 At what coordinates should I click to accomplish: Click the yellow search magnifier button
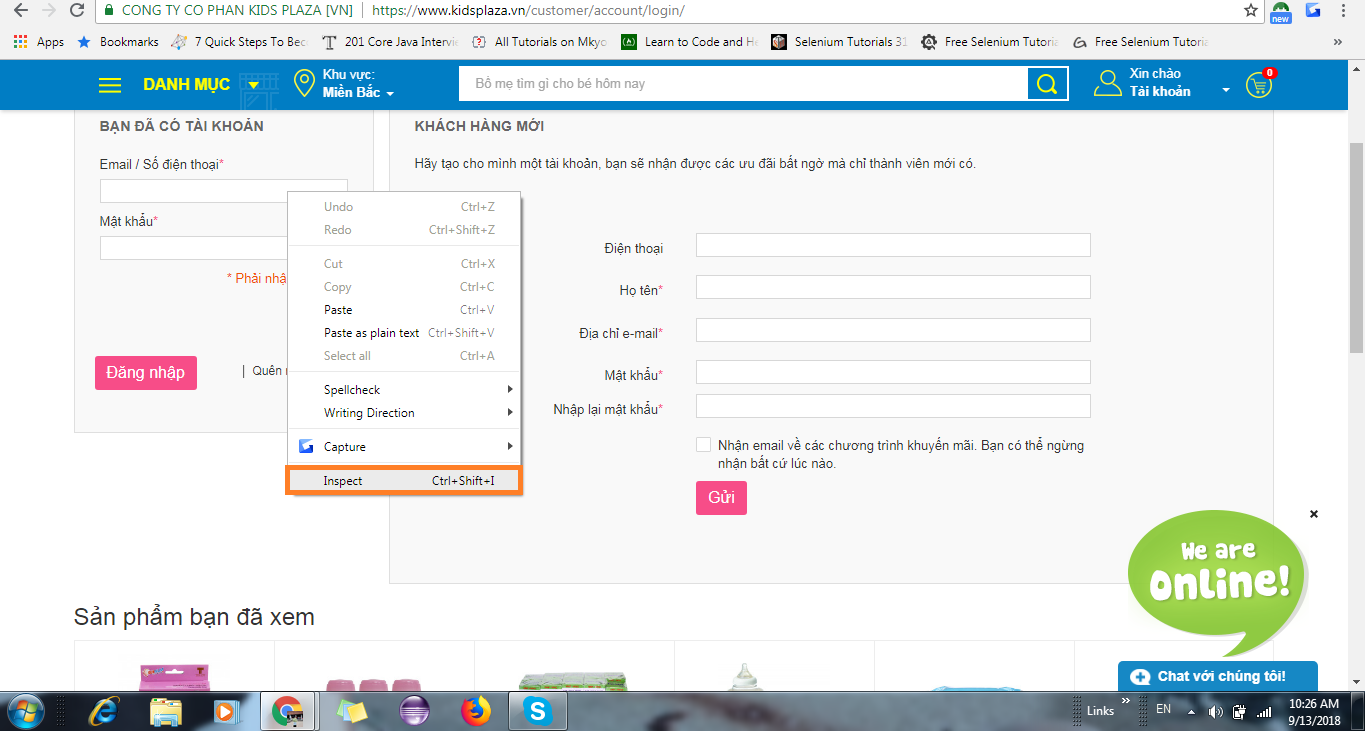click(x=1047, y=84)
